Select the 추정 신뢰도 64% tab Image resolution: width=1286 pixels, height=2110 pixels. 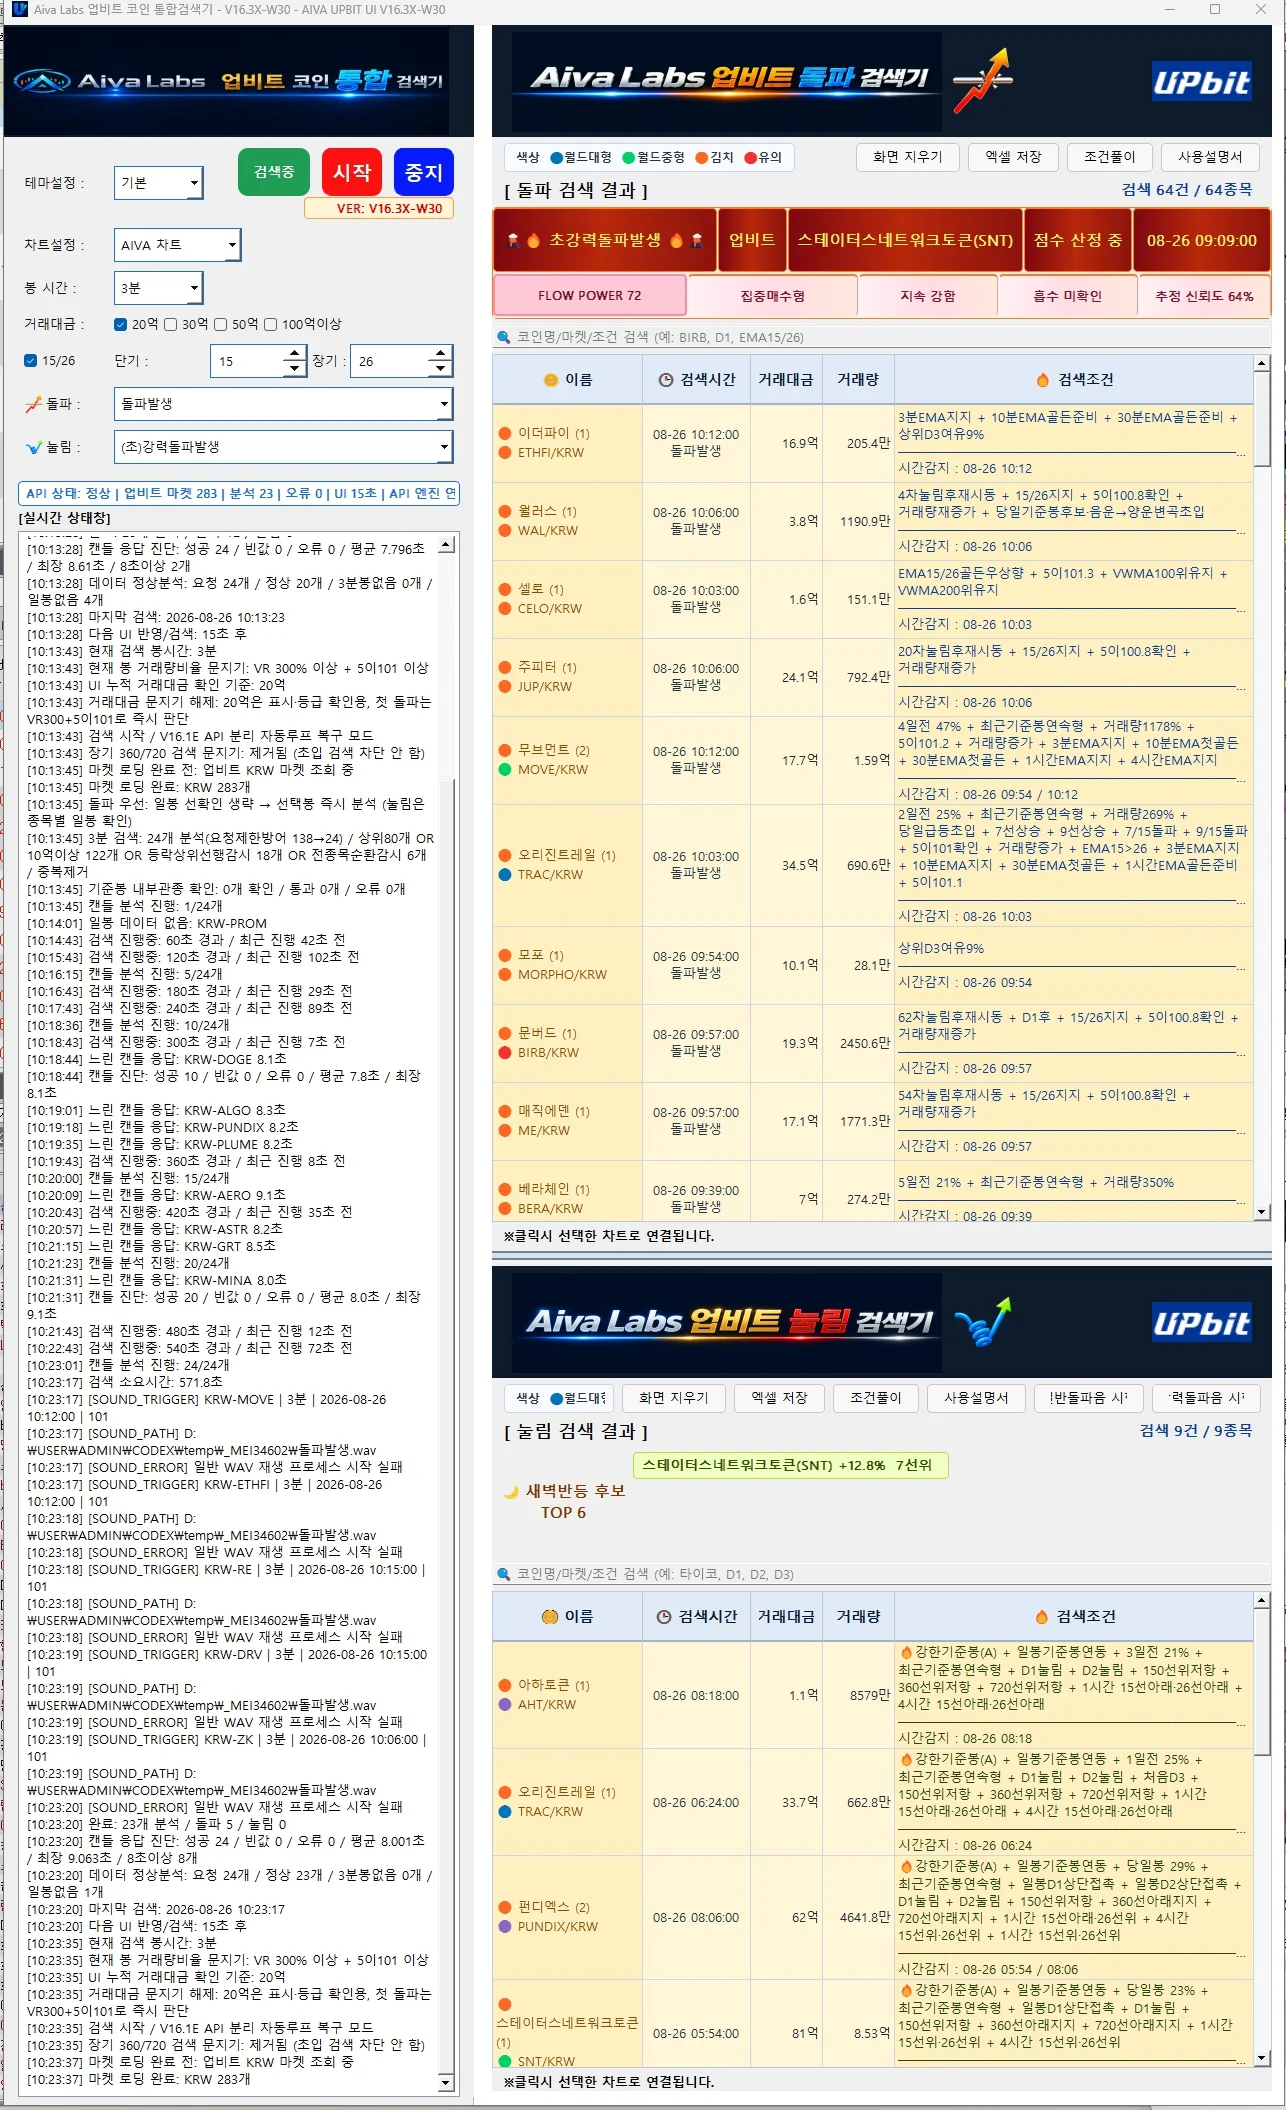coord(1204,296)
